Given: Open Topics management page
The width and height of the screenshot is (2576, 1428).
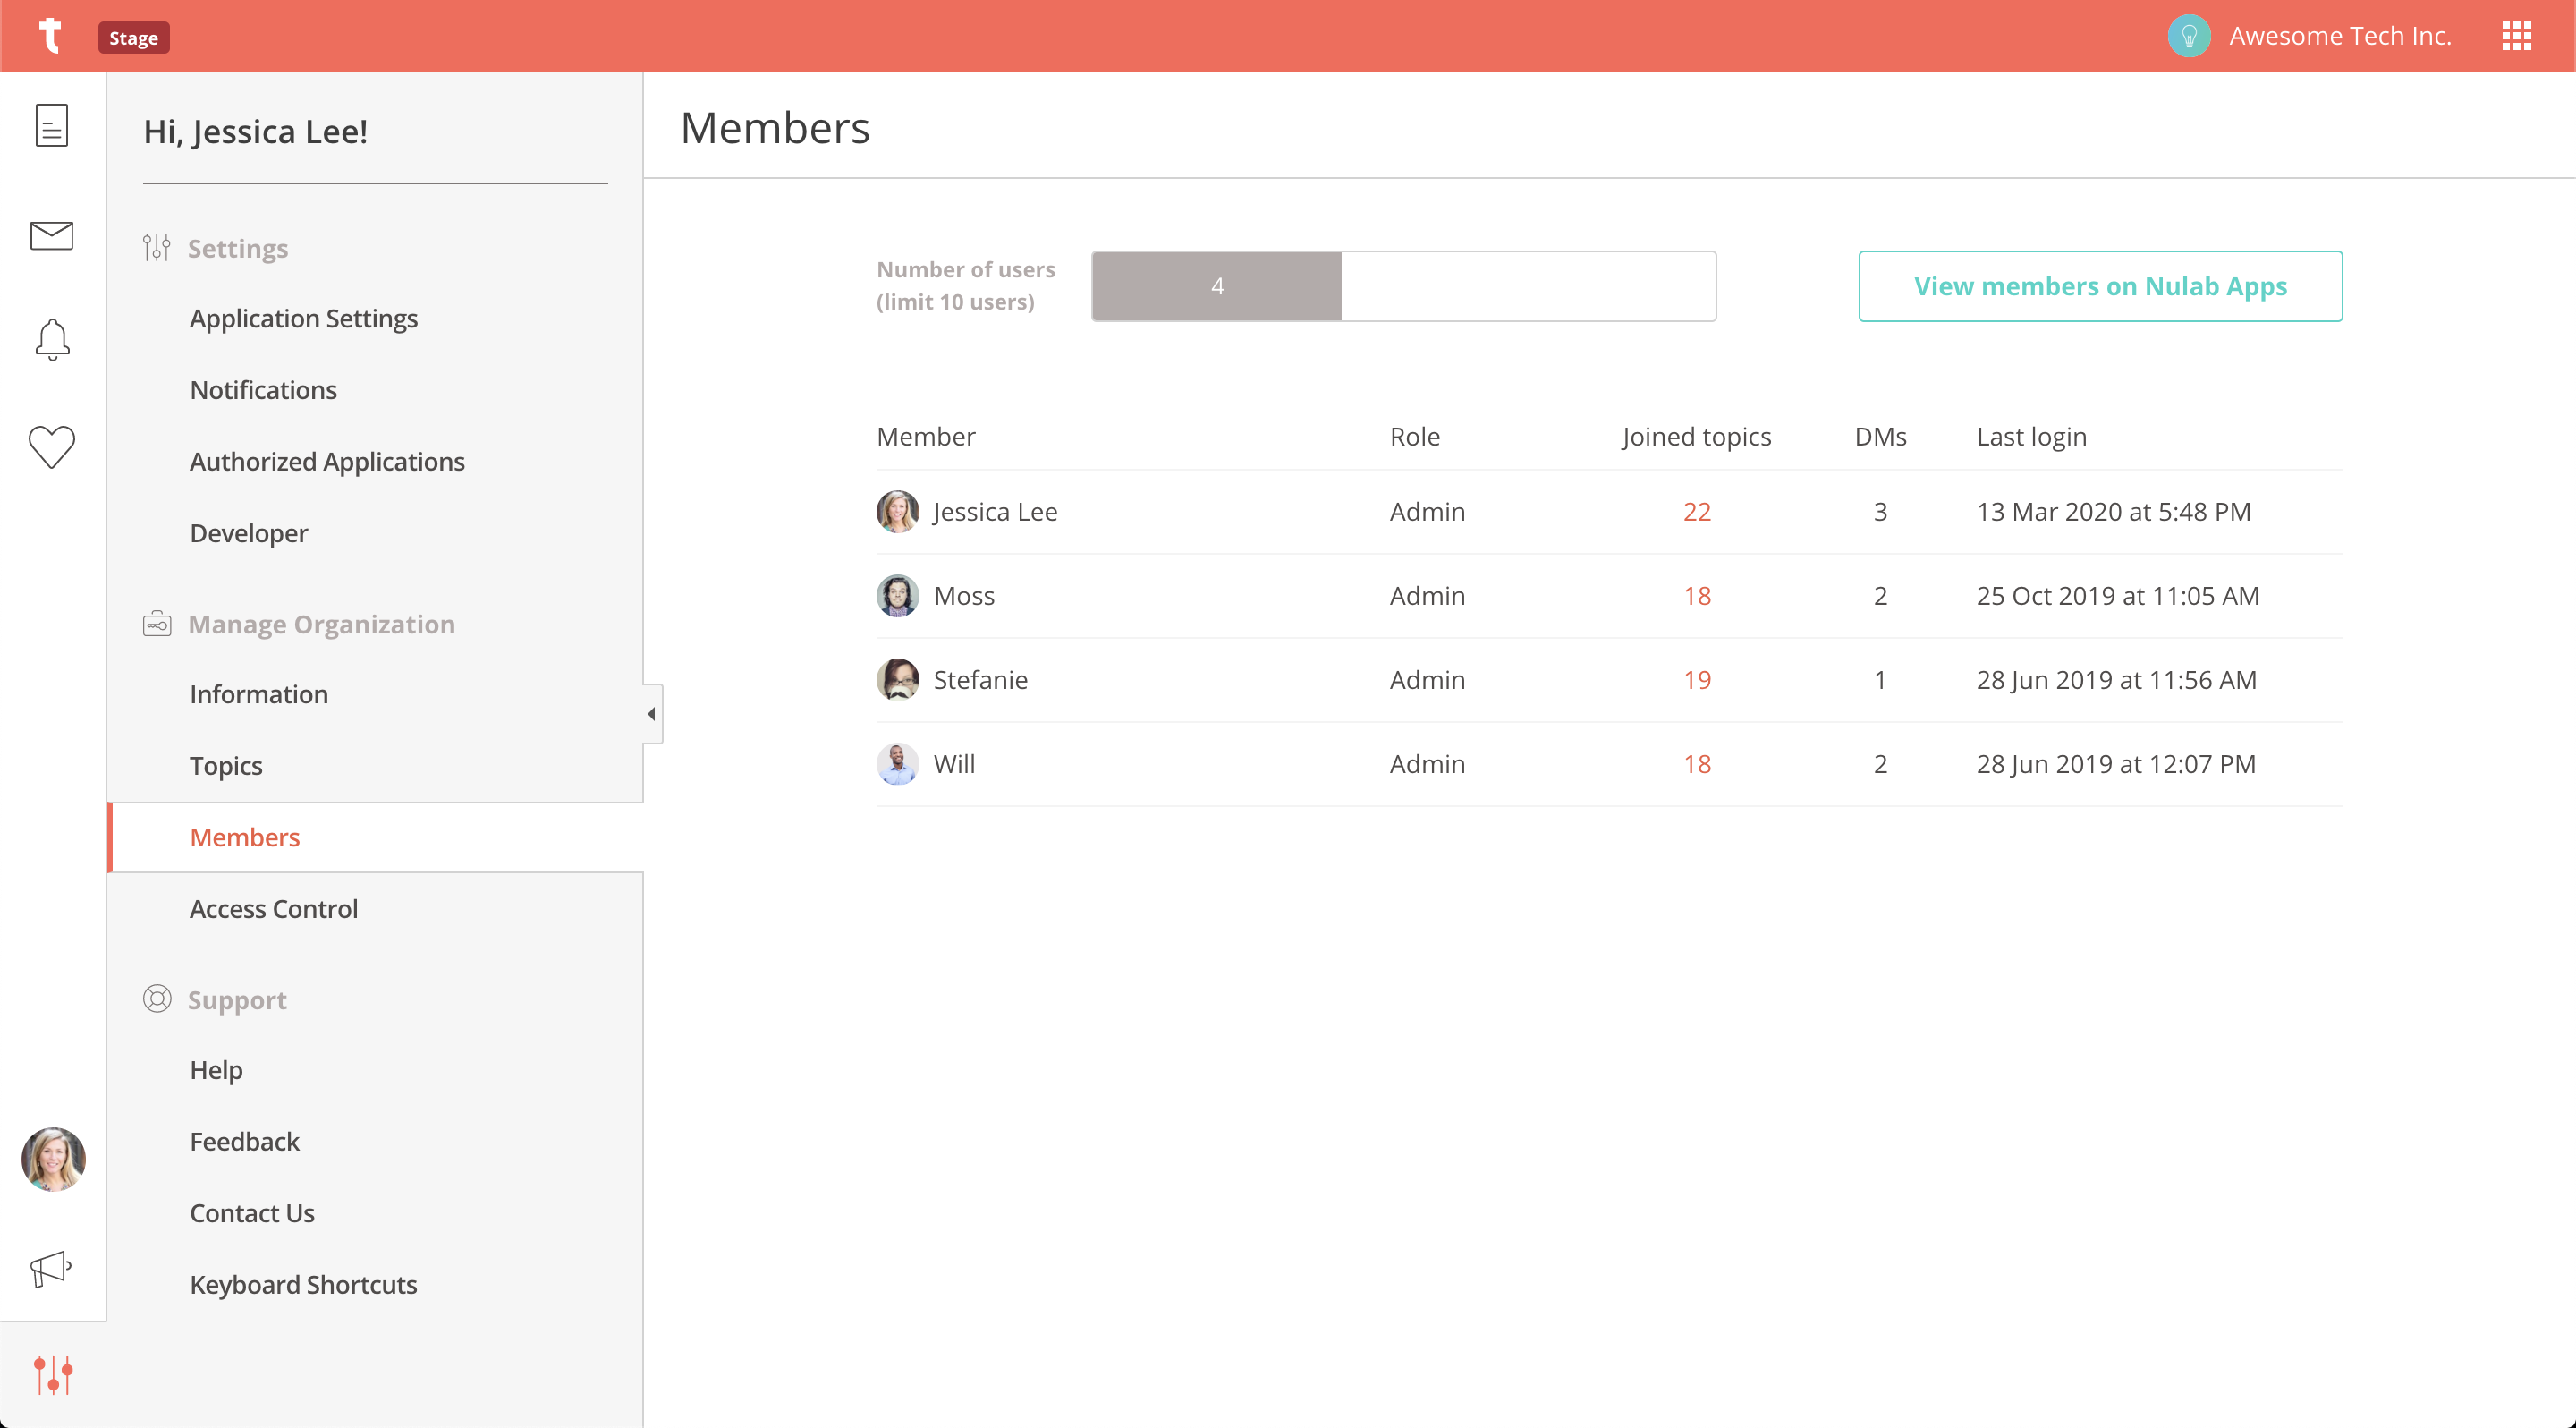Looking at the screenshot, I should coord(226,766).
